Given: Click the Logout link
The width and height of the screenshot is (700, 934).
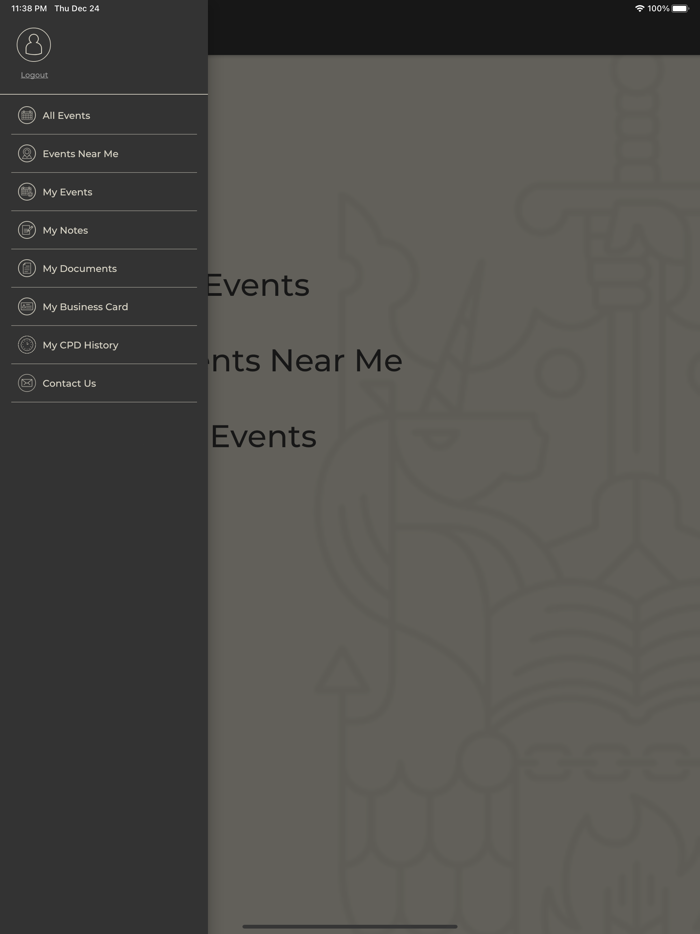Looking at the screenshot, I should coord(34,74).
